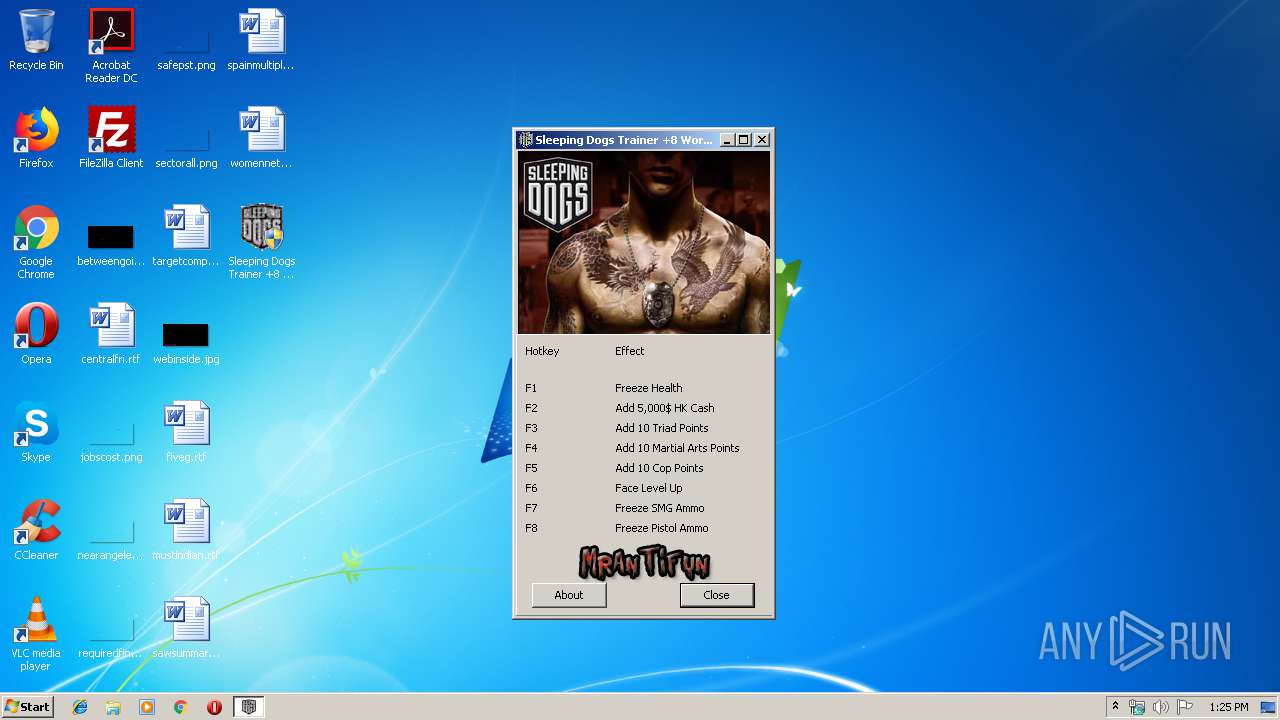Open Windows Explorer from taskbar
This screenshot has height=720, width=1280.
click(113, 707)
